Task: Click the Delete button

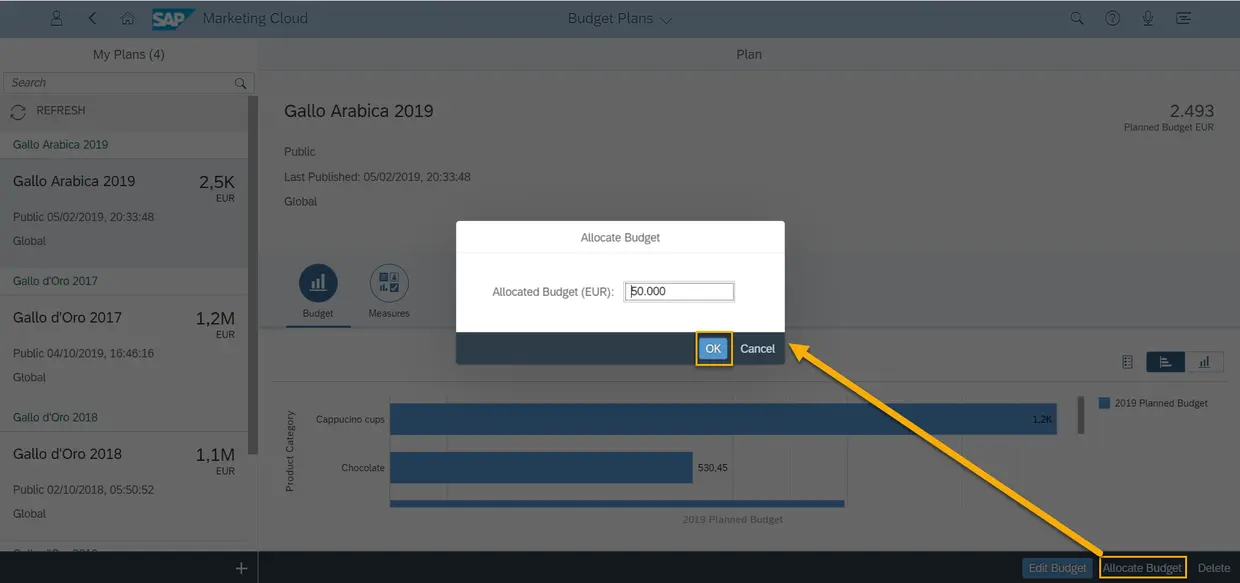Action: 1214,568
